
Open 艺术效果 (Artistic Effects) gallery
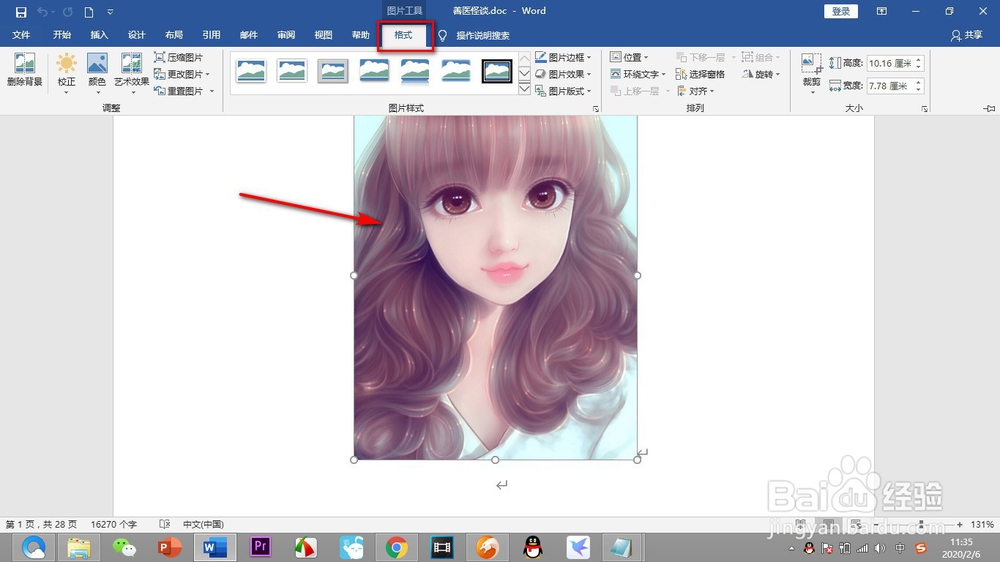coord(131,73)
